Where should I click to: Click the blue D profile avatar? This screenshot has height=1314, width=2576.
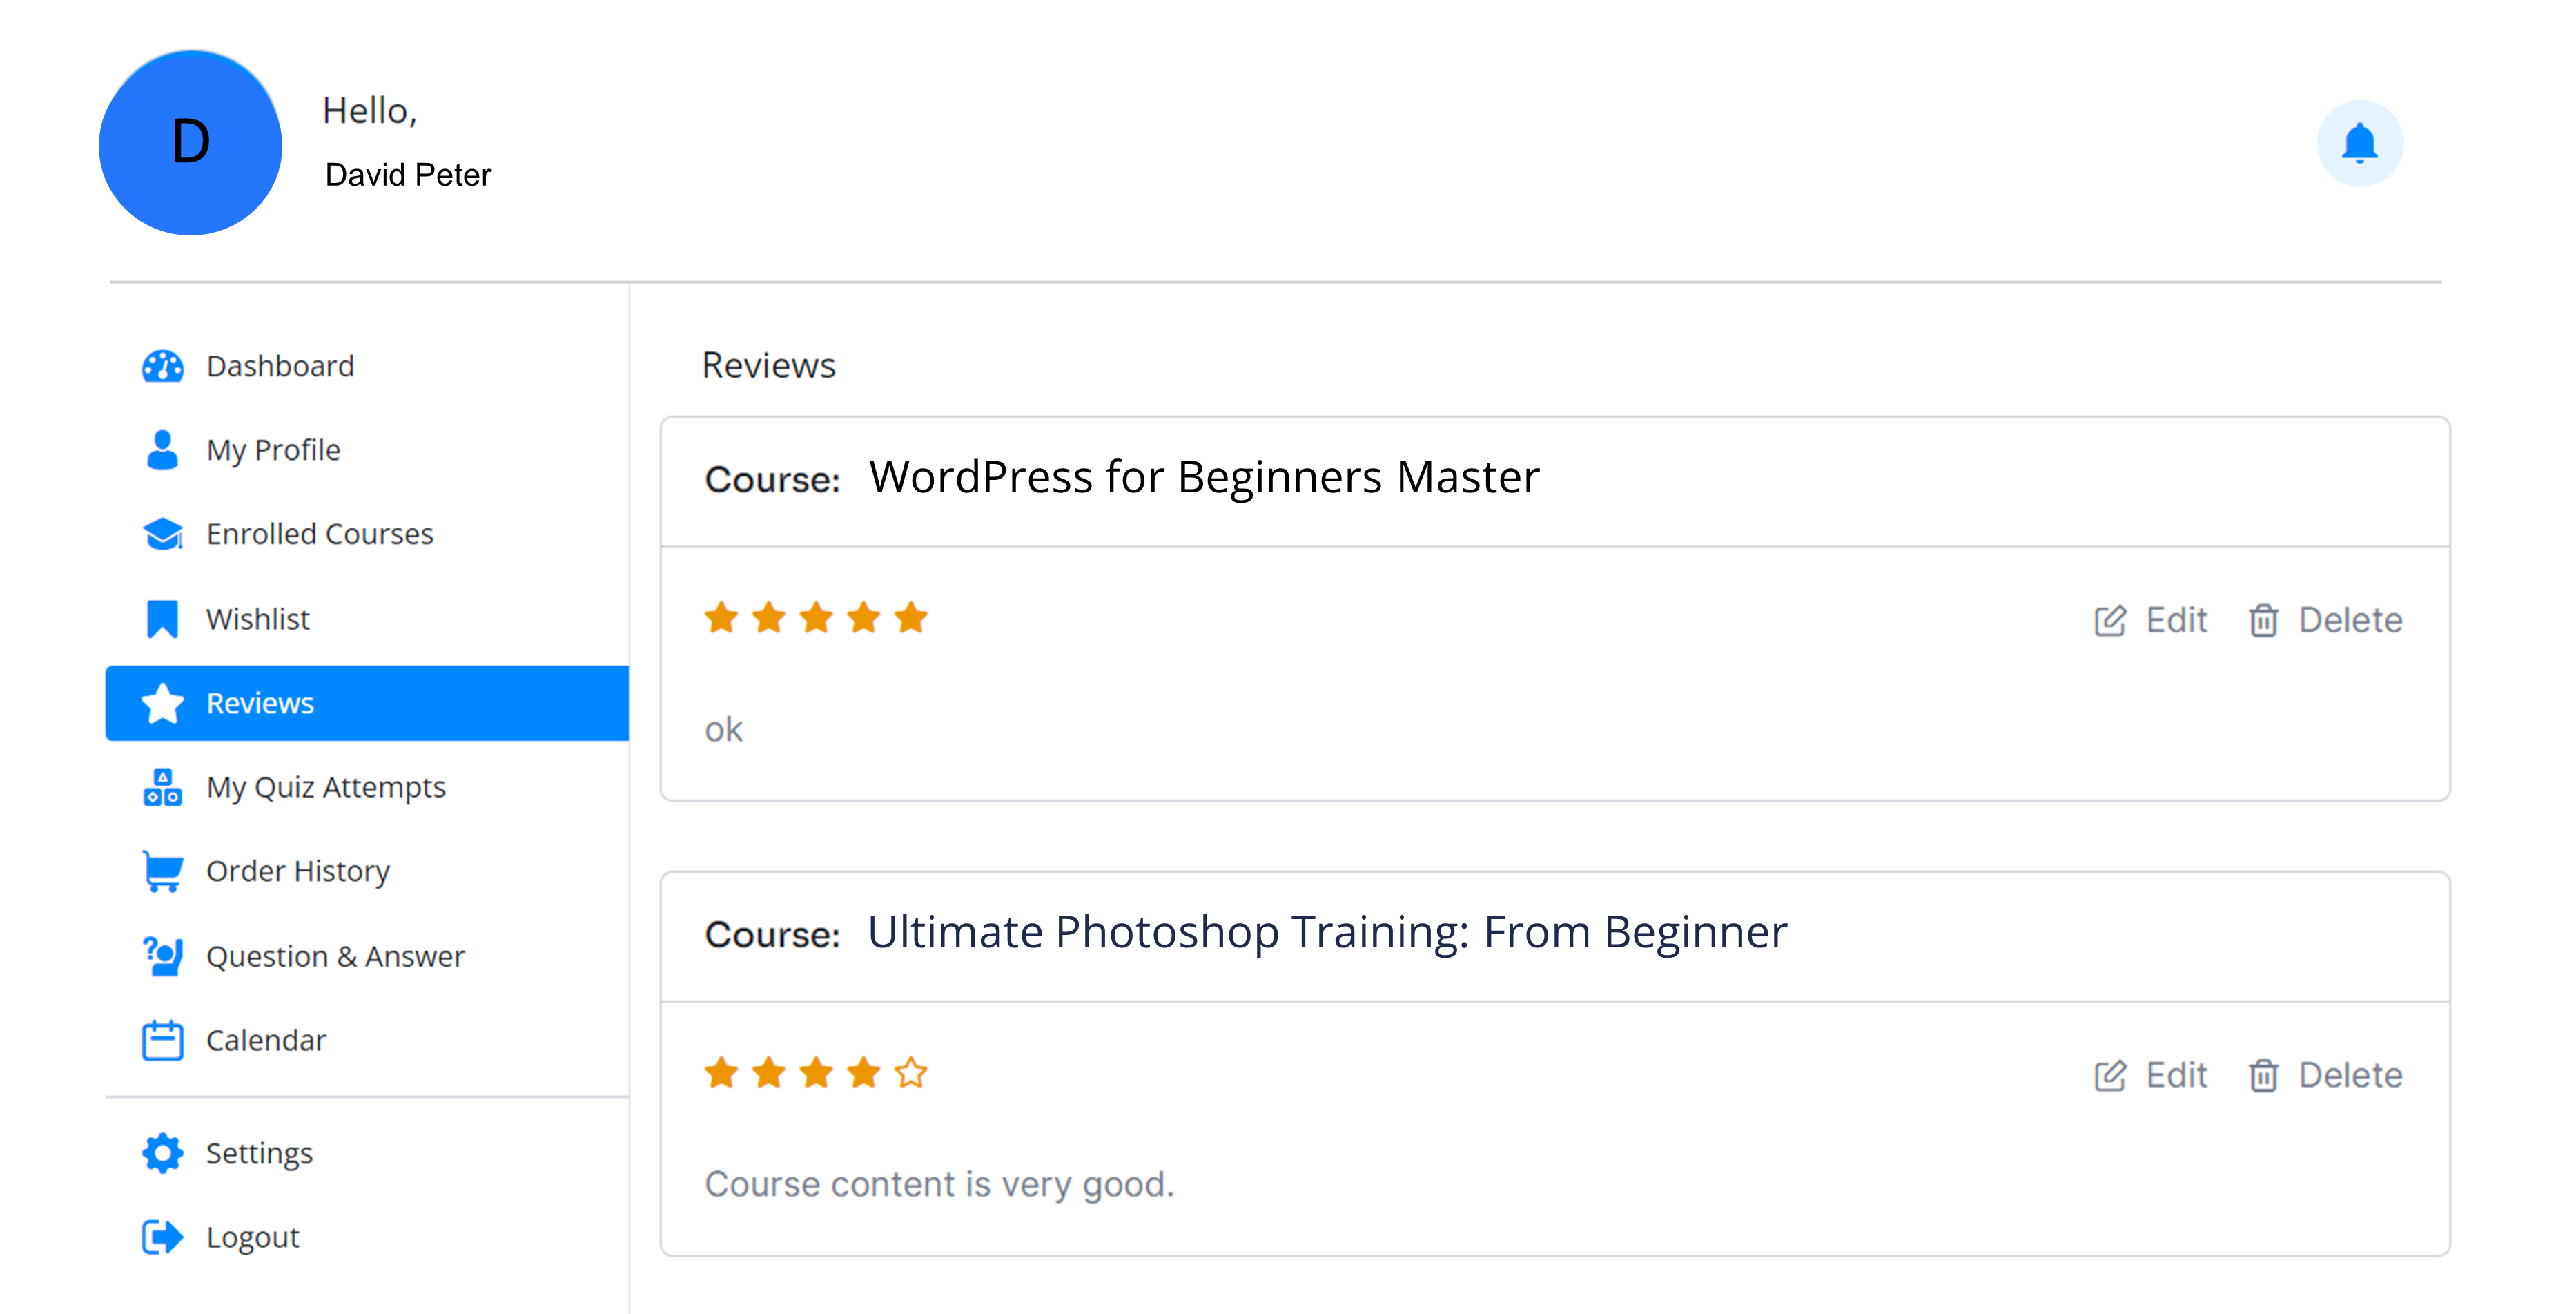[190, 143]
